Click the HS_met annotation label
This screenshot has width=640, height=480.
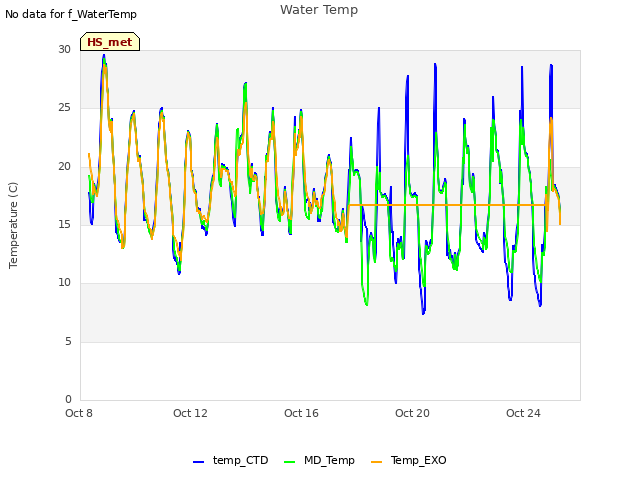[110, 42]
